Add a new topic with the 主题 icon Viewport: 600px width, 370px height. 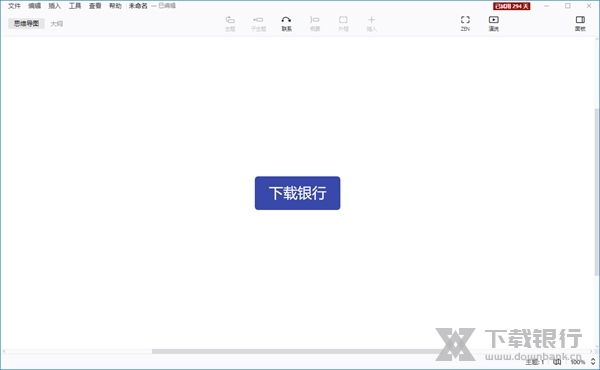(230, 23)
